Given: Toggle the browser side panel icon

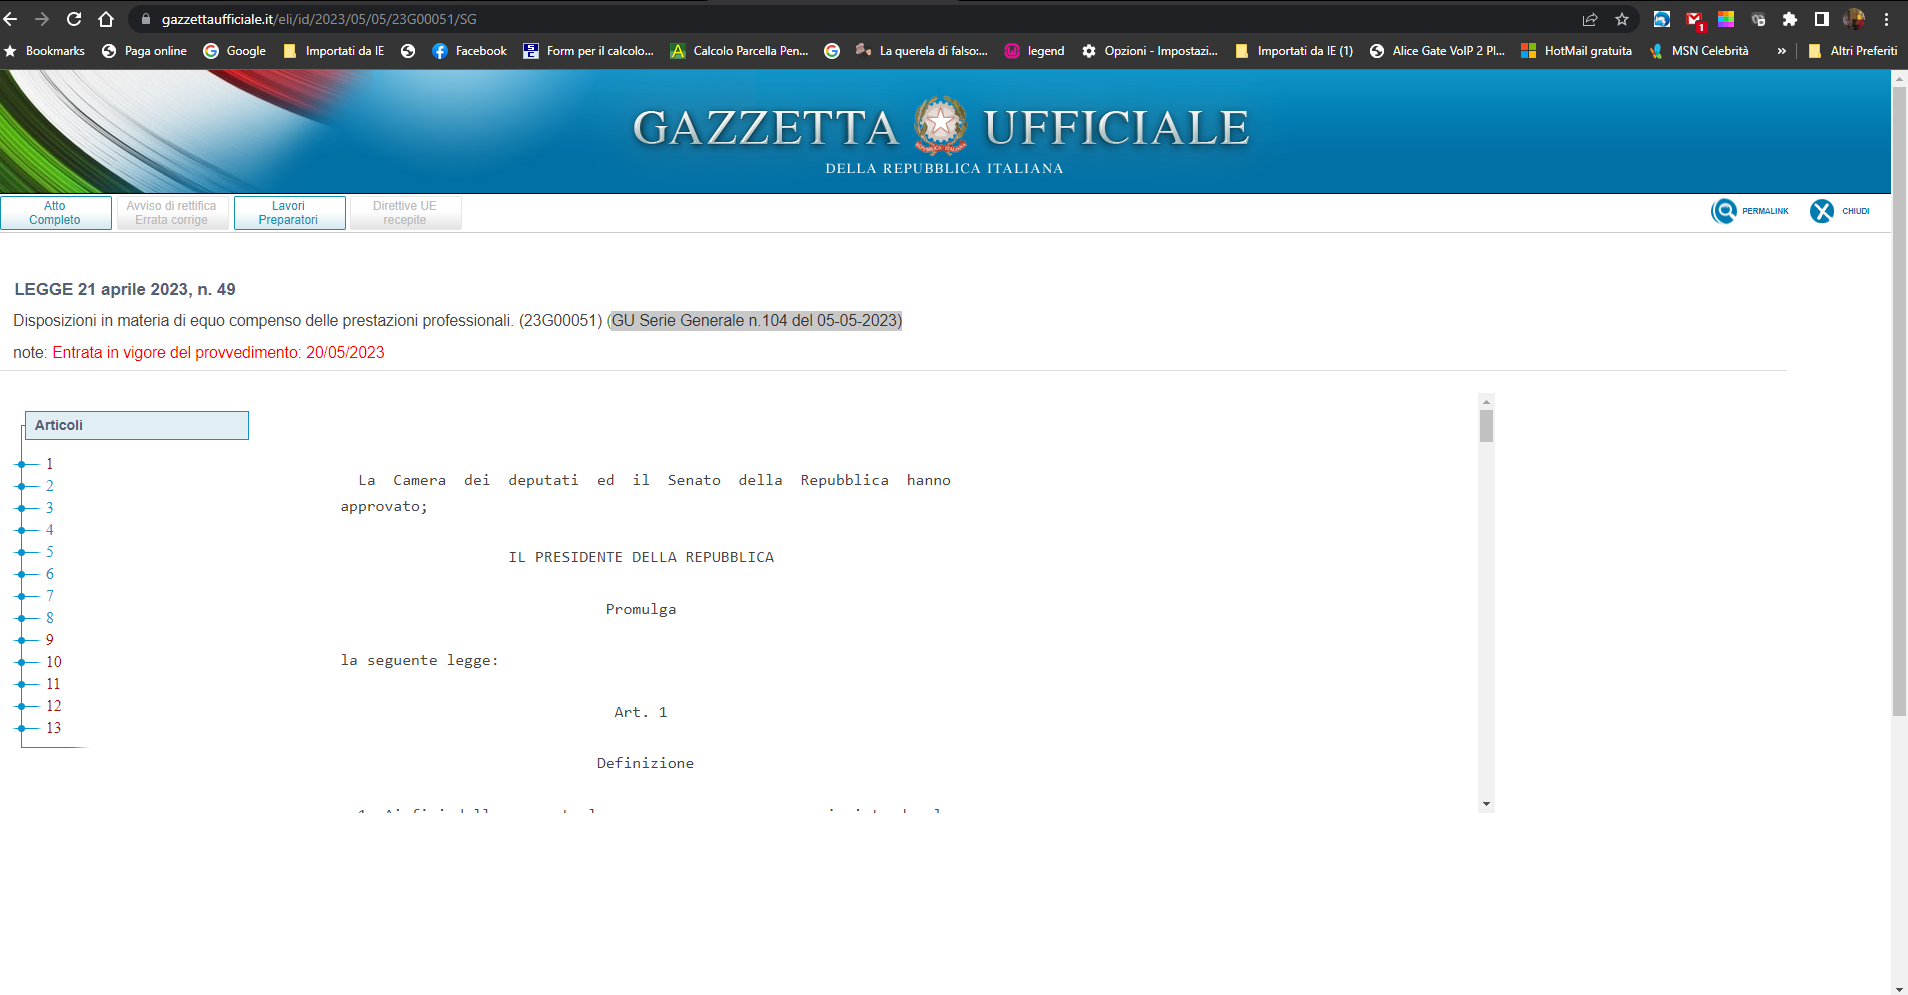Looking at the screenshot, I should point(1822,19).
